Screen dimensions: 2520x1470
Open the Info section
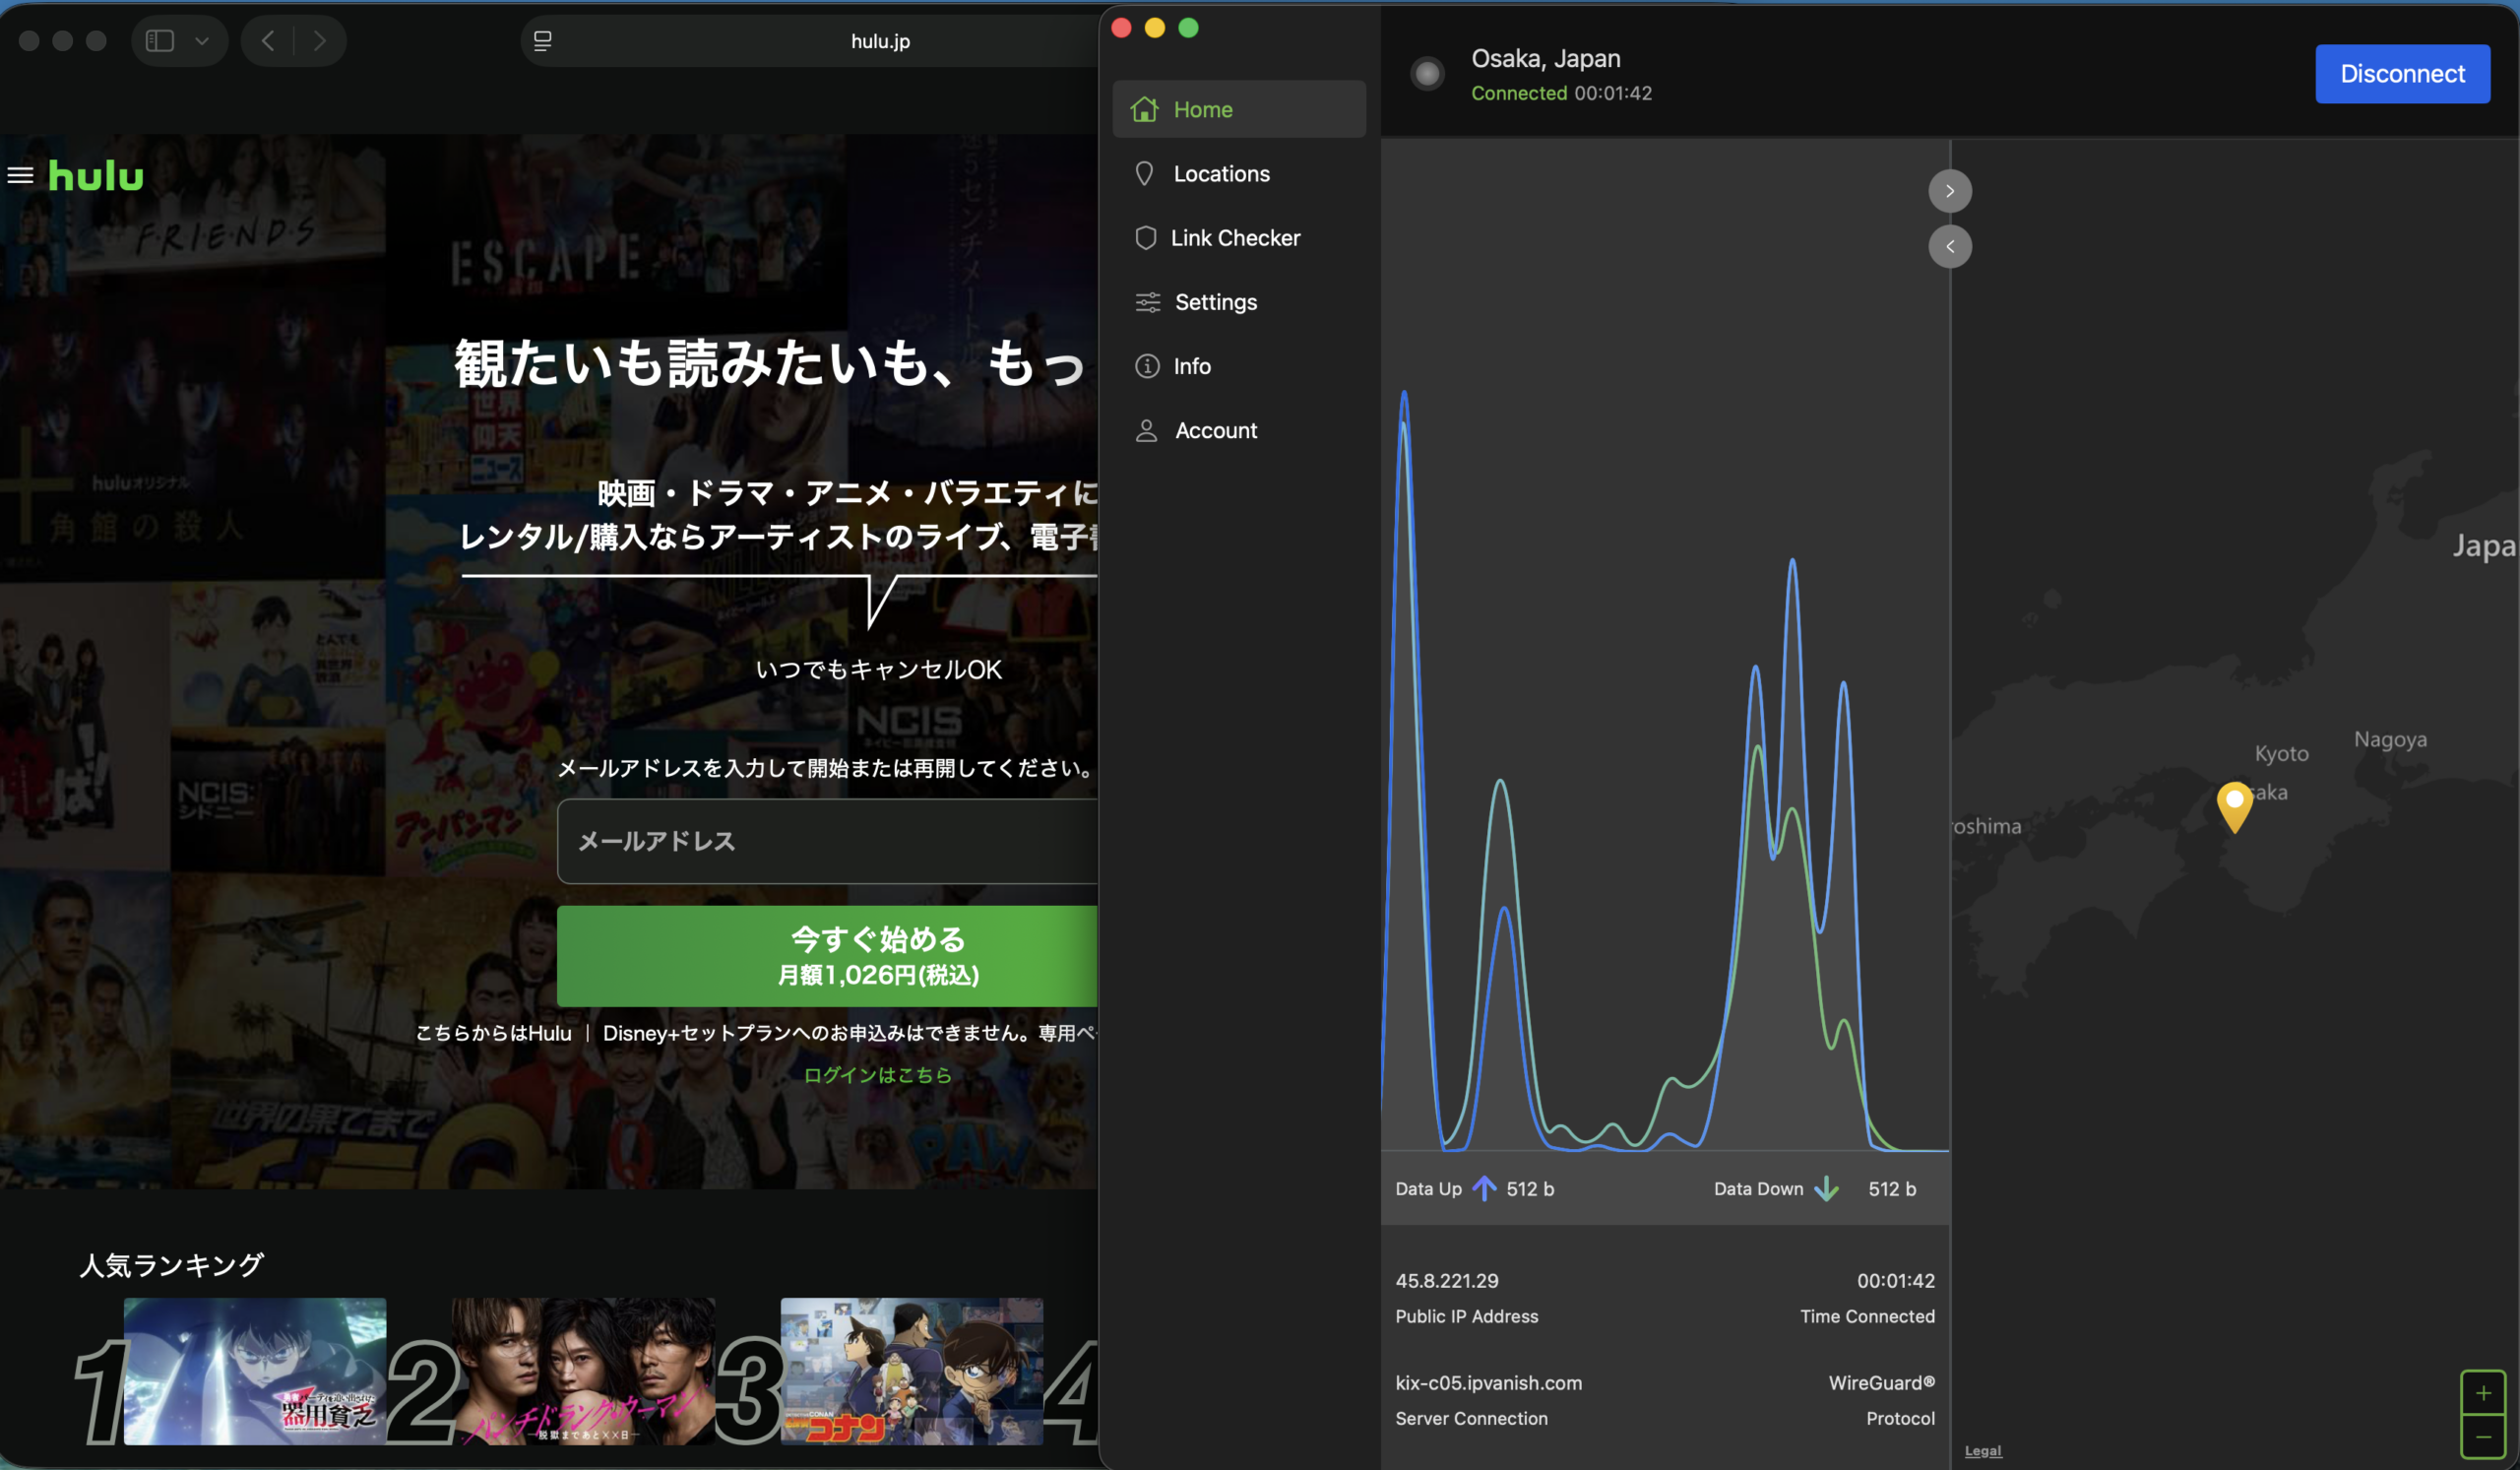click(1238, 366)
